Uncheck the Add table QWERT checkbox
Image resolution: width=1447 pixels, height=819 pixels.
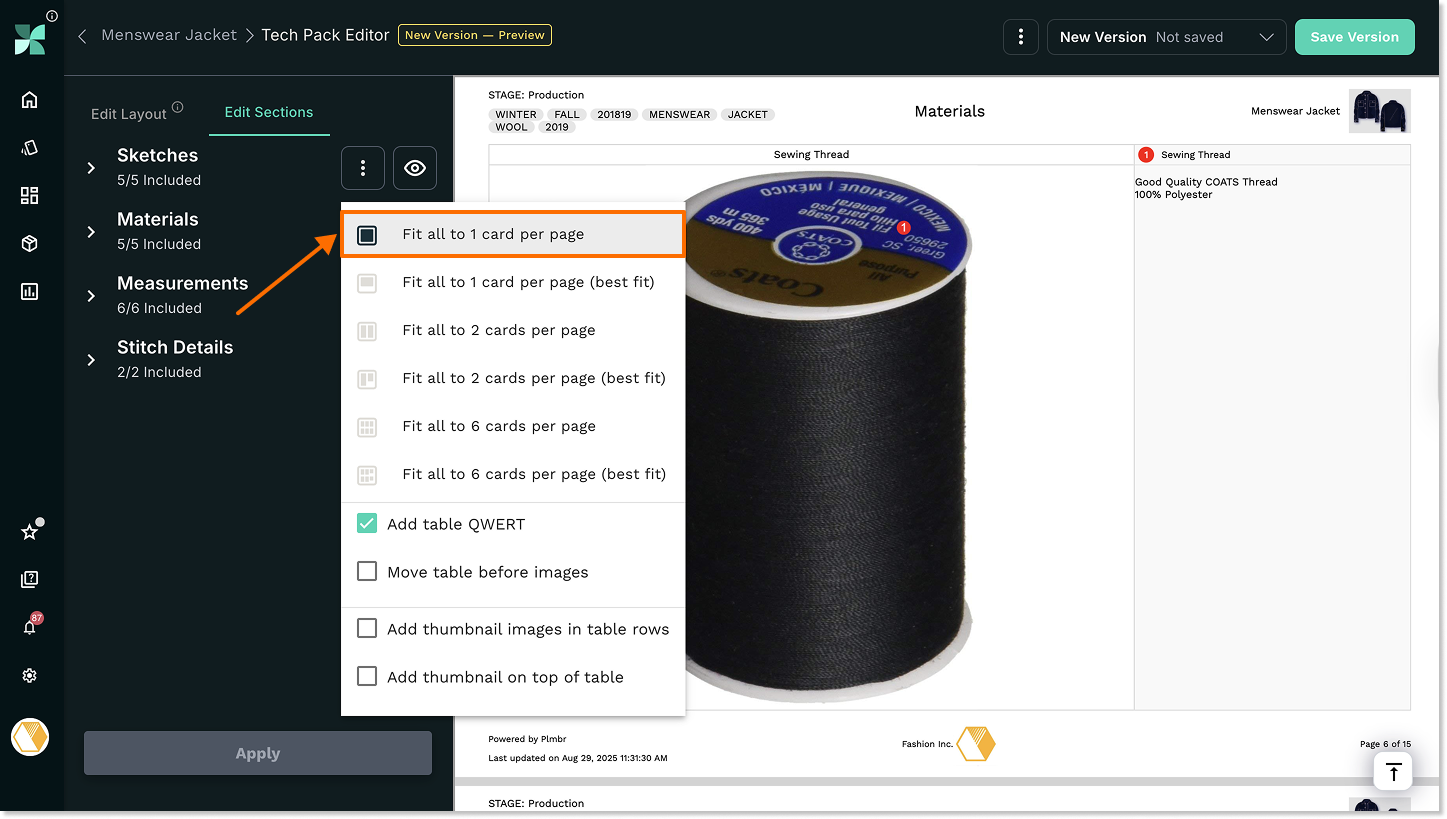coord(367,524)
